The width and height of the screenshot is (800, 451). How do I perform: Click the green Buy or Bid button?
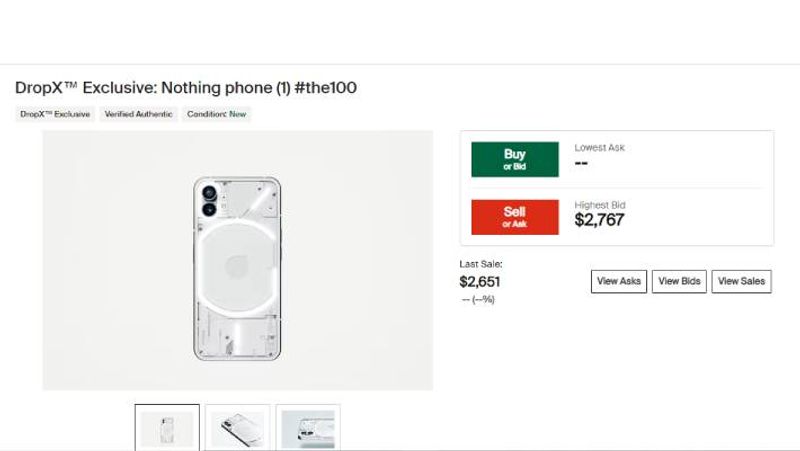click(515, 159)
